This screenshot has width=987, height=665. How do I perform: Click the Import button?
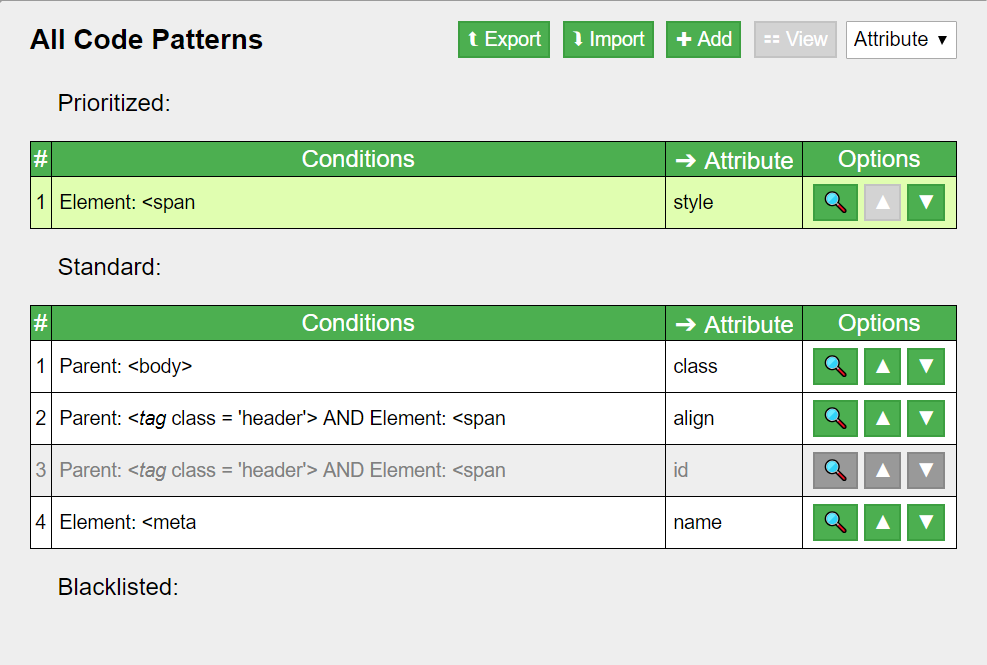[x=608, y=40]
